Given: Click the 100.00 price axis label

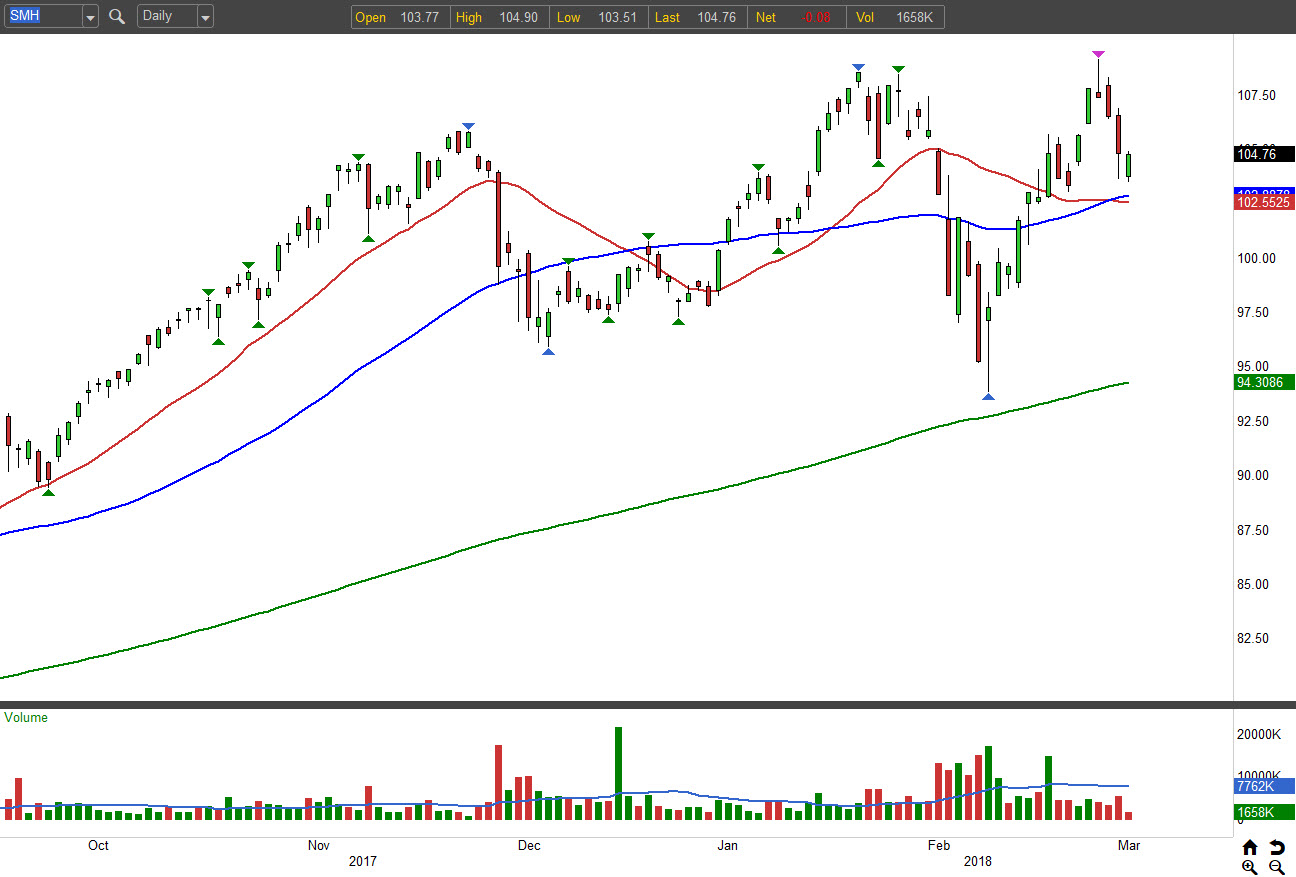Looking at the screenshot, I should (x=1257, y=258).
